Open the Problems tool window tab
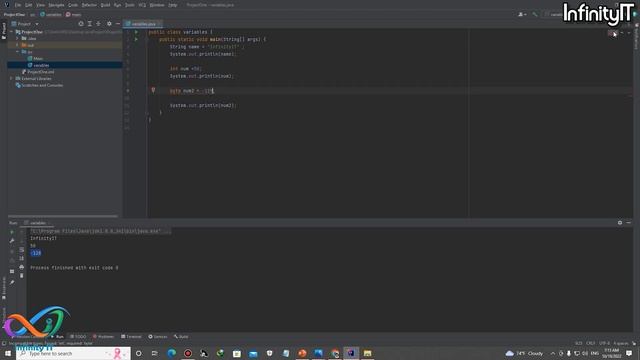Viewport: 640px width, 360px height. coord(103,337)
